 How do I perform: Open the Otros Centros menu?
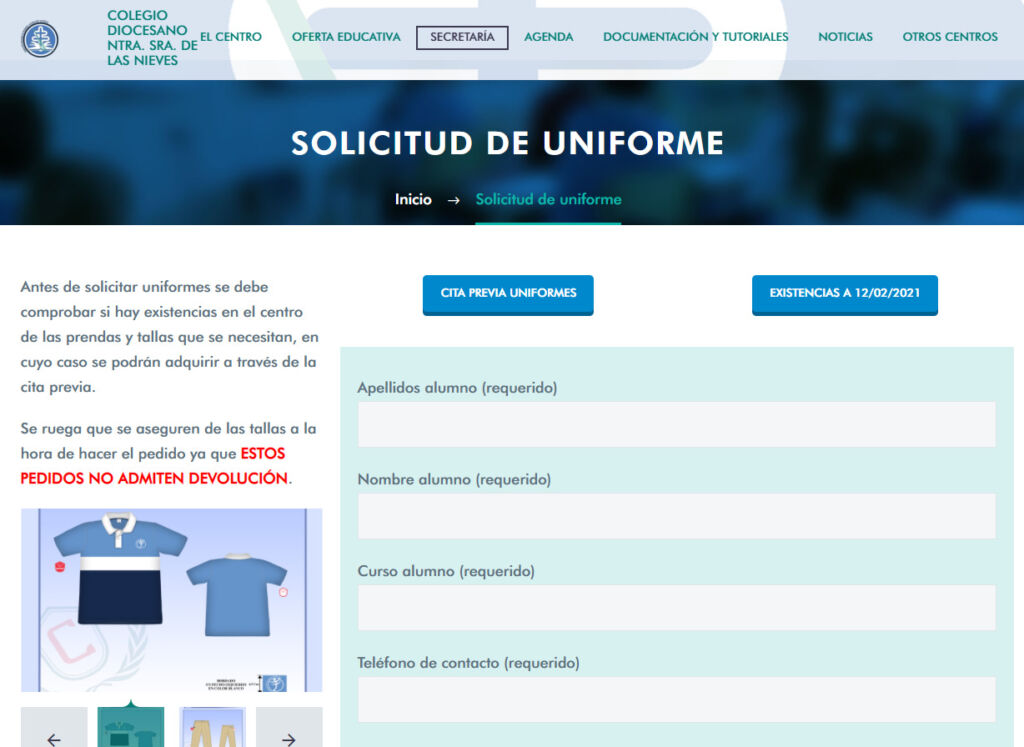pos(950,37)
